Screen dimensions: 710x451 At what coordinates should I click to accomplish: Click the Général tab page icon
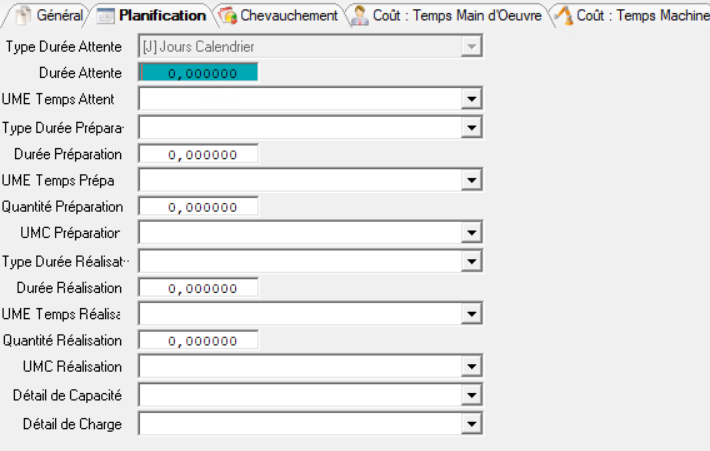pyautogui.click(x=22, y=16)
